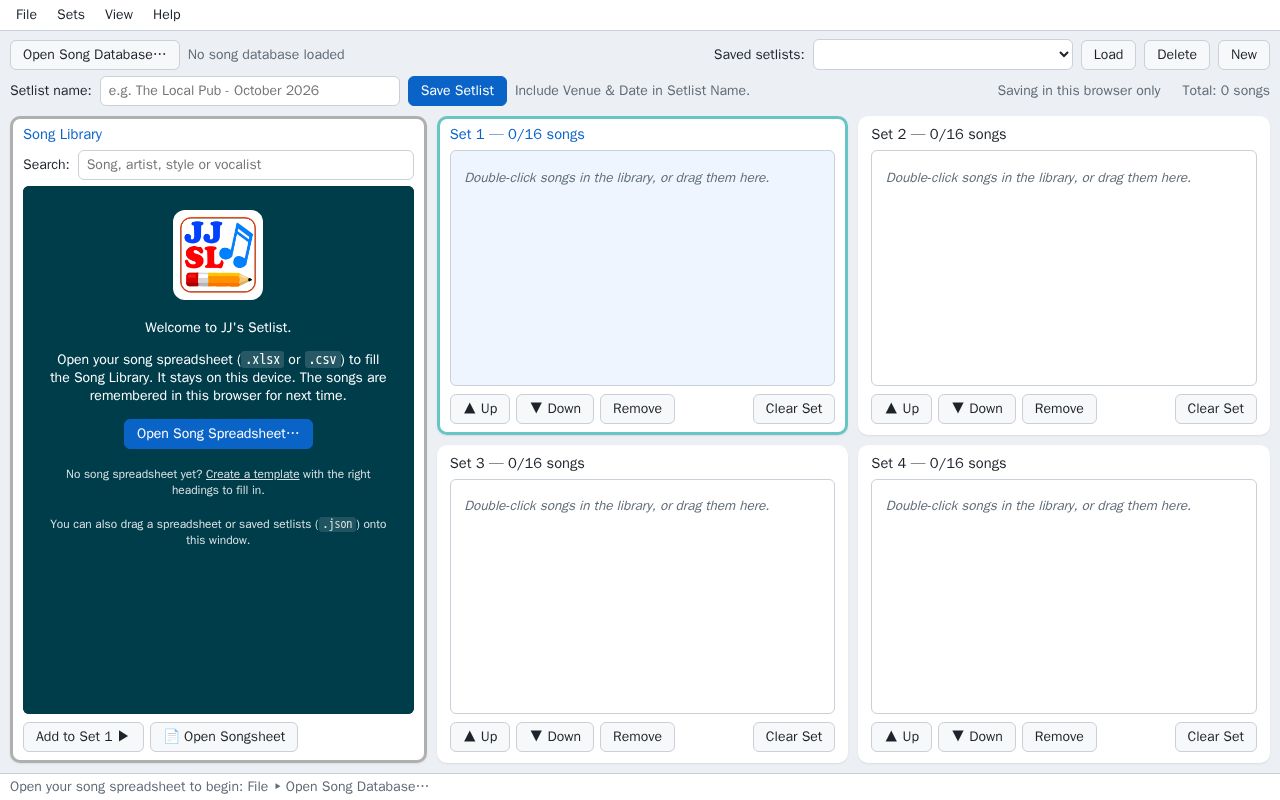This screenshot has height=800, width=1280.
Task: Click the Open Songsheet button
Action: [x=224, y=737]
